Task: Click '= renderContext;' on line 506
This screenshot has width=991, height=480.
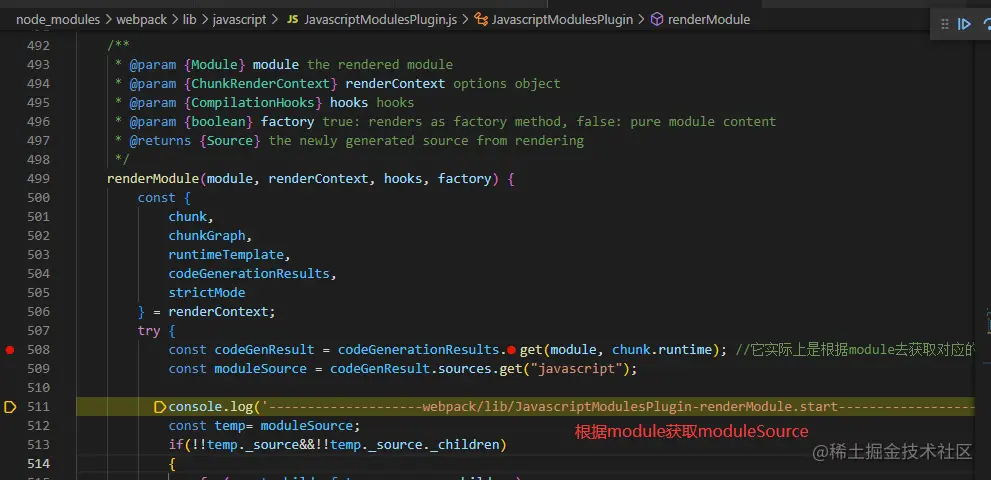Action: [214, 312]
